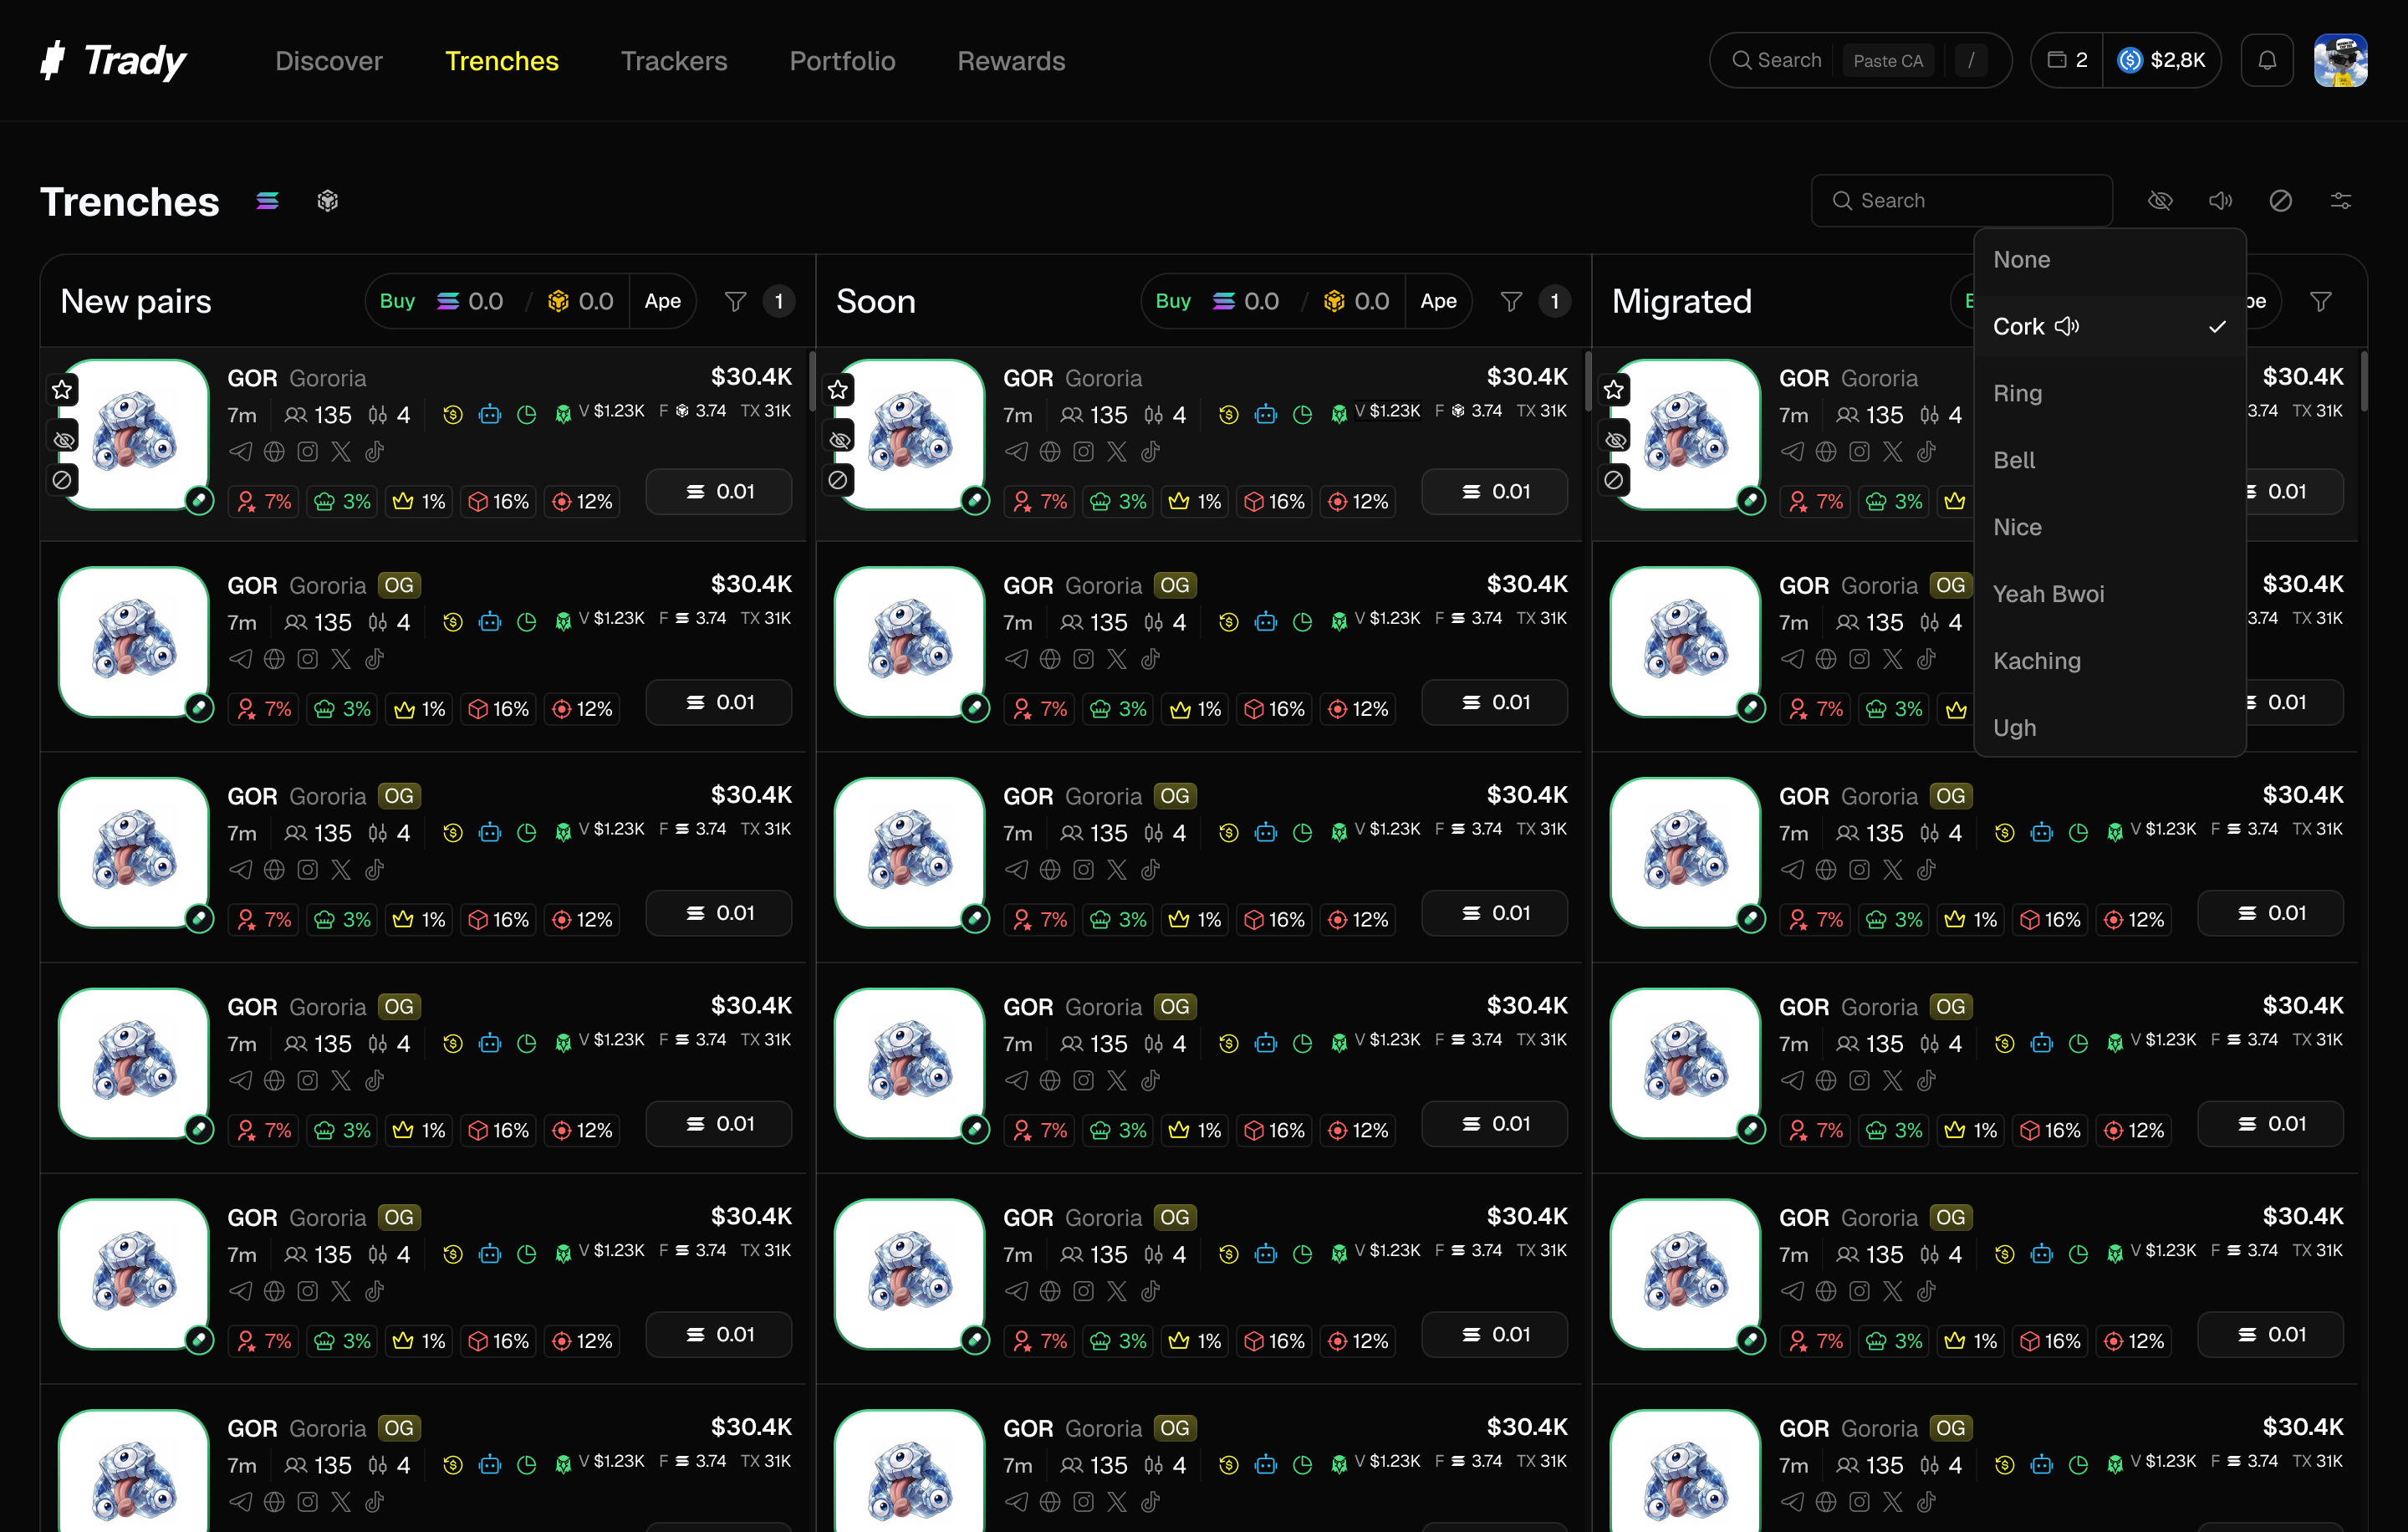Click Ape in the New pairs header
The width and height of the screenshot is (2408, 1532).
662,301
